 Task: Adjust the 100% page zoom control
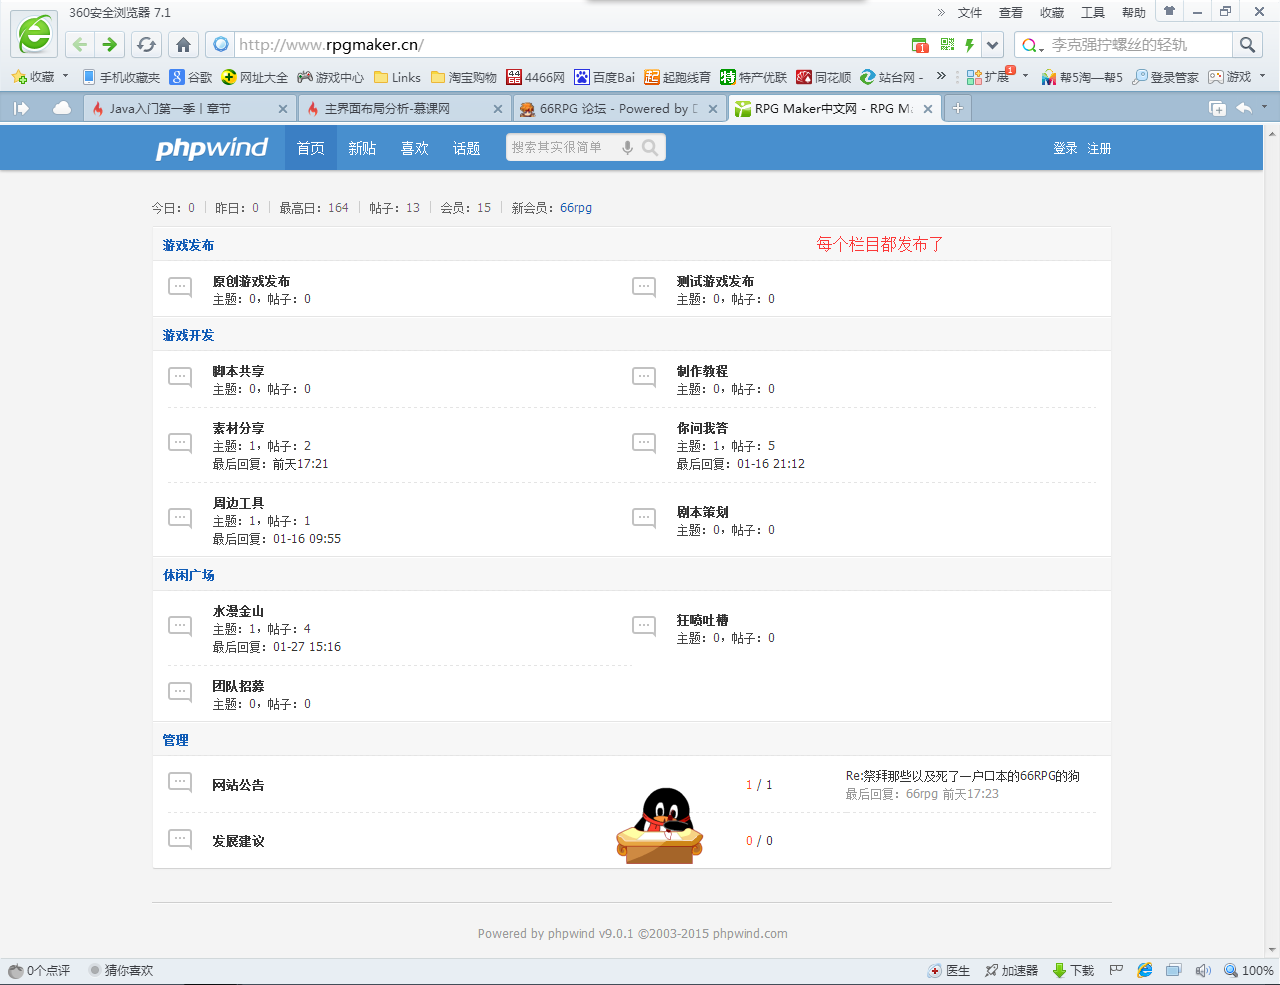(1249, 970)
